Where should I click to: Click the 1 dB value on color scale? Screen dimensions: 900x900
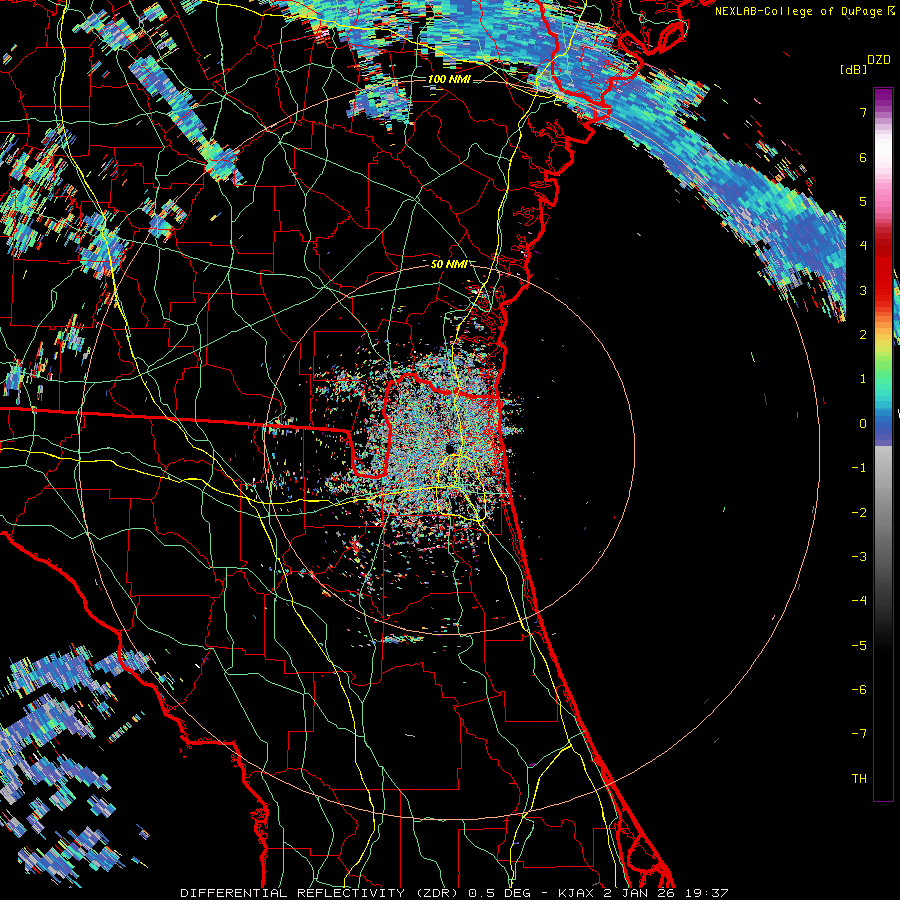(x=863, y=379)
